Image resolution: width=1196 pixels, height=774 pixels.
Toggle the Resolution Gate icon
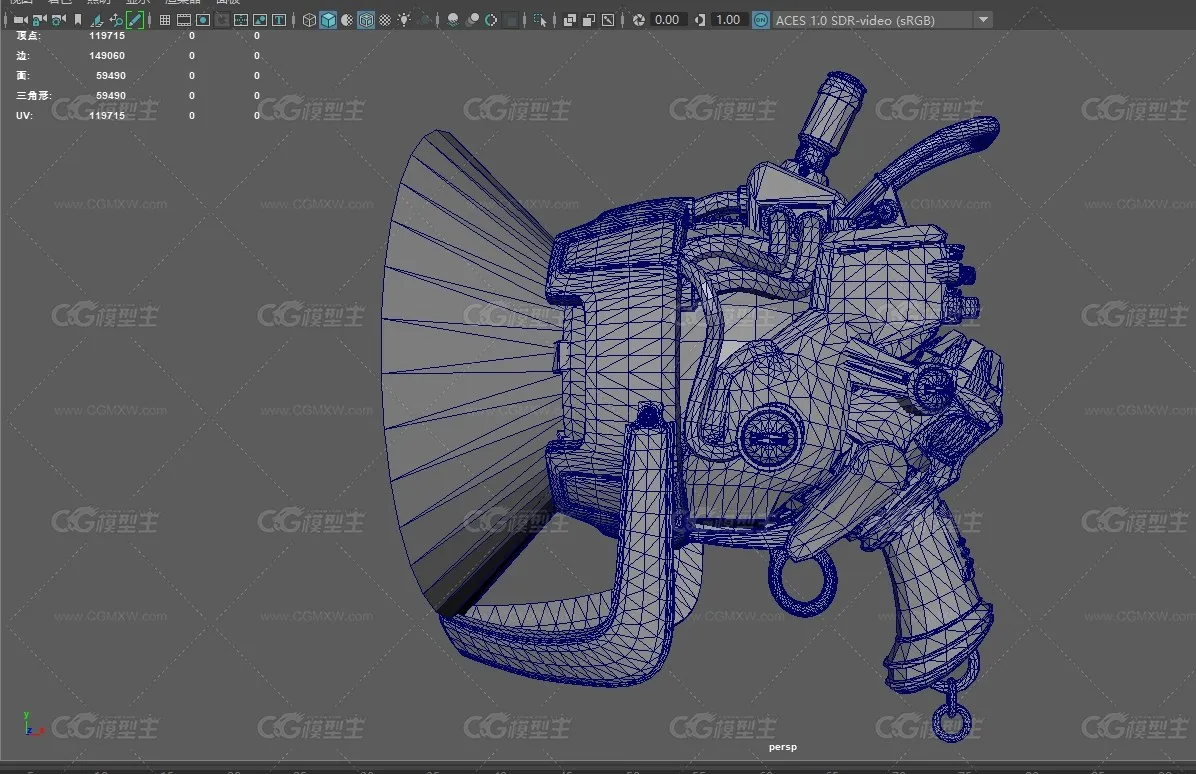pos(203,20)
